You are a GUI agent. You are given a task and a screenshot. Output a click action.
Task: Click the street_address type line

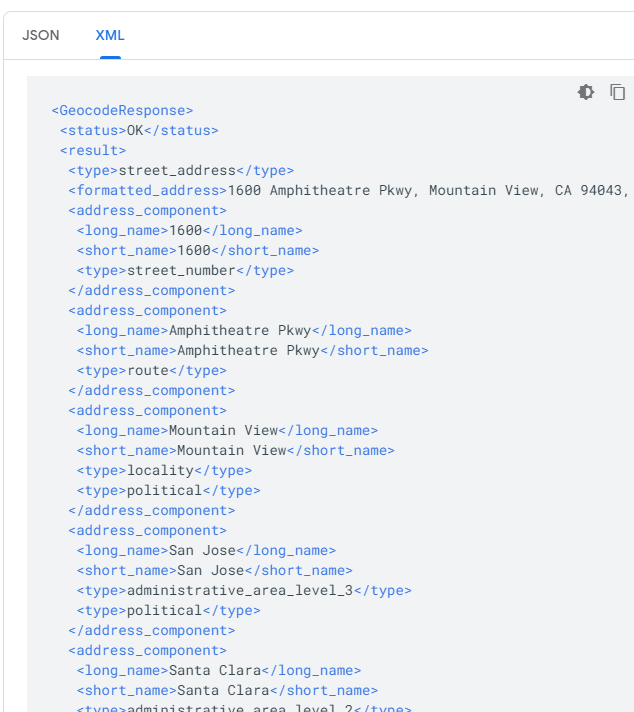pyautogui.click(x=181, y=170)
